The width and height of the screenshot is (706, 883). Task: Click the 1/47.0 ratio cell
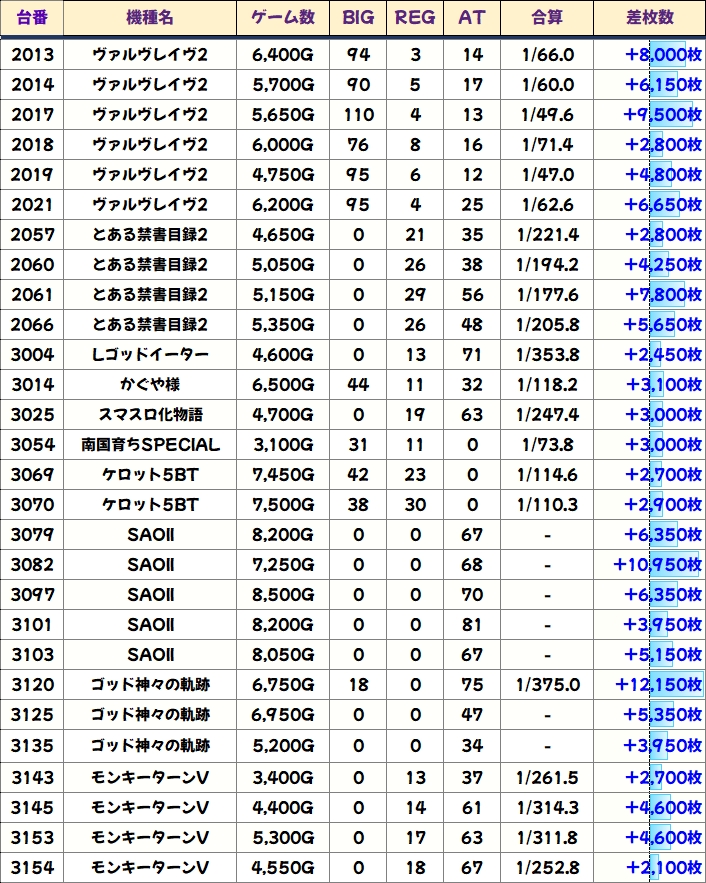coord(547,175)
